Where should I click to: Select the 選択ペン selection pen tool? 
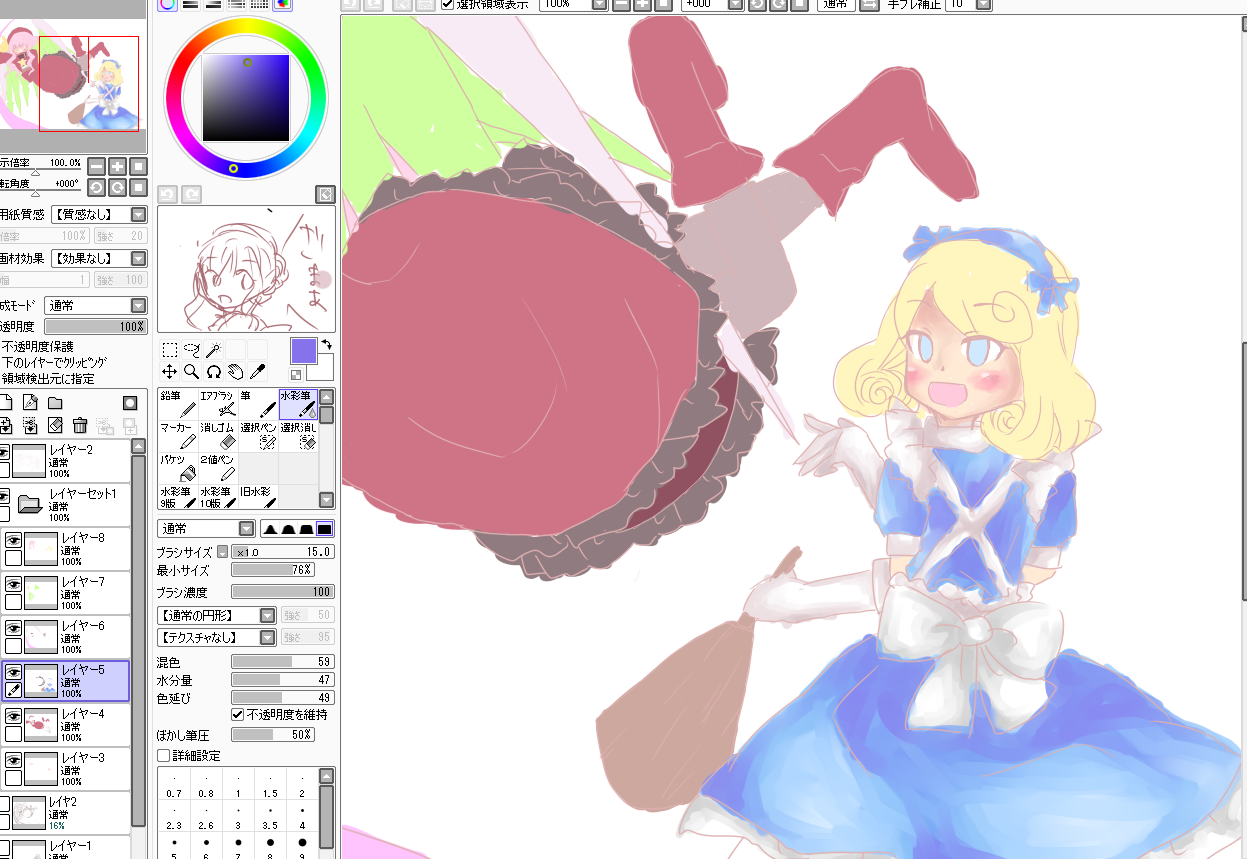258,436
